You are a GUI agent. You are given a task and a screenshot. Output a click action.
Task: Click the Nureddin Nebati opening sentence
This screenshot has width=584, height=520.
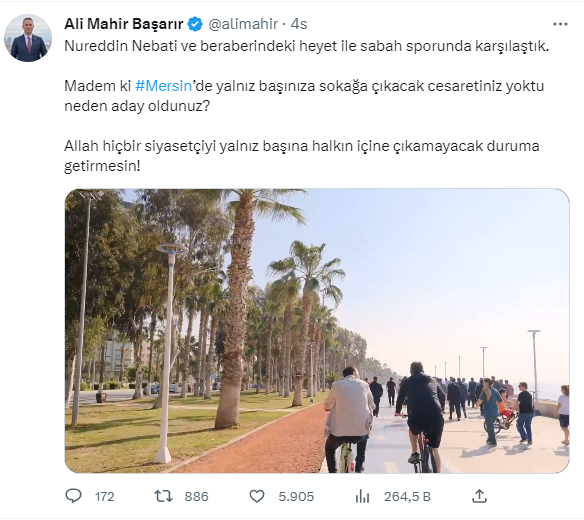307,46
